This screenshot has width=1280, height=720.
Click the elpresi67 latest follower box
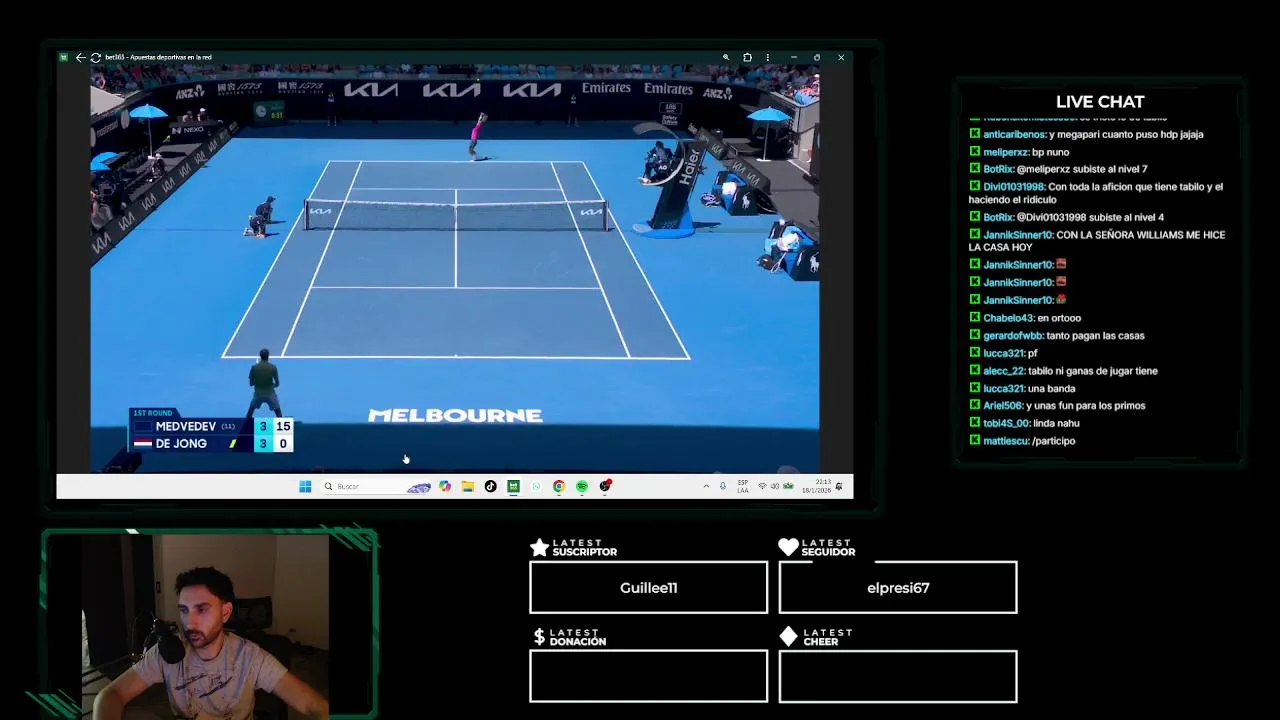click(898, 588)
